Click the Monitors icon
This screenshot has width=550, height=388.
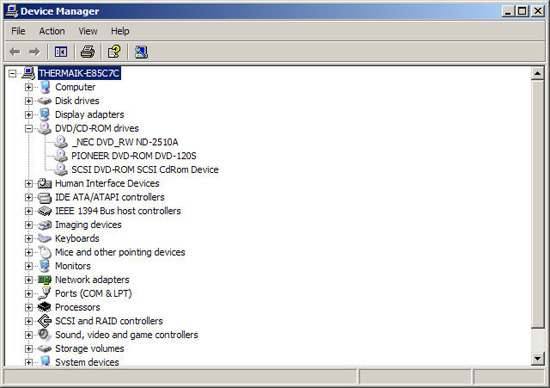[45, 266]
